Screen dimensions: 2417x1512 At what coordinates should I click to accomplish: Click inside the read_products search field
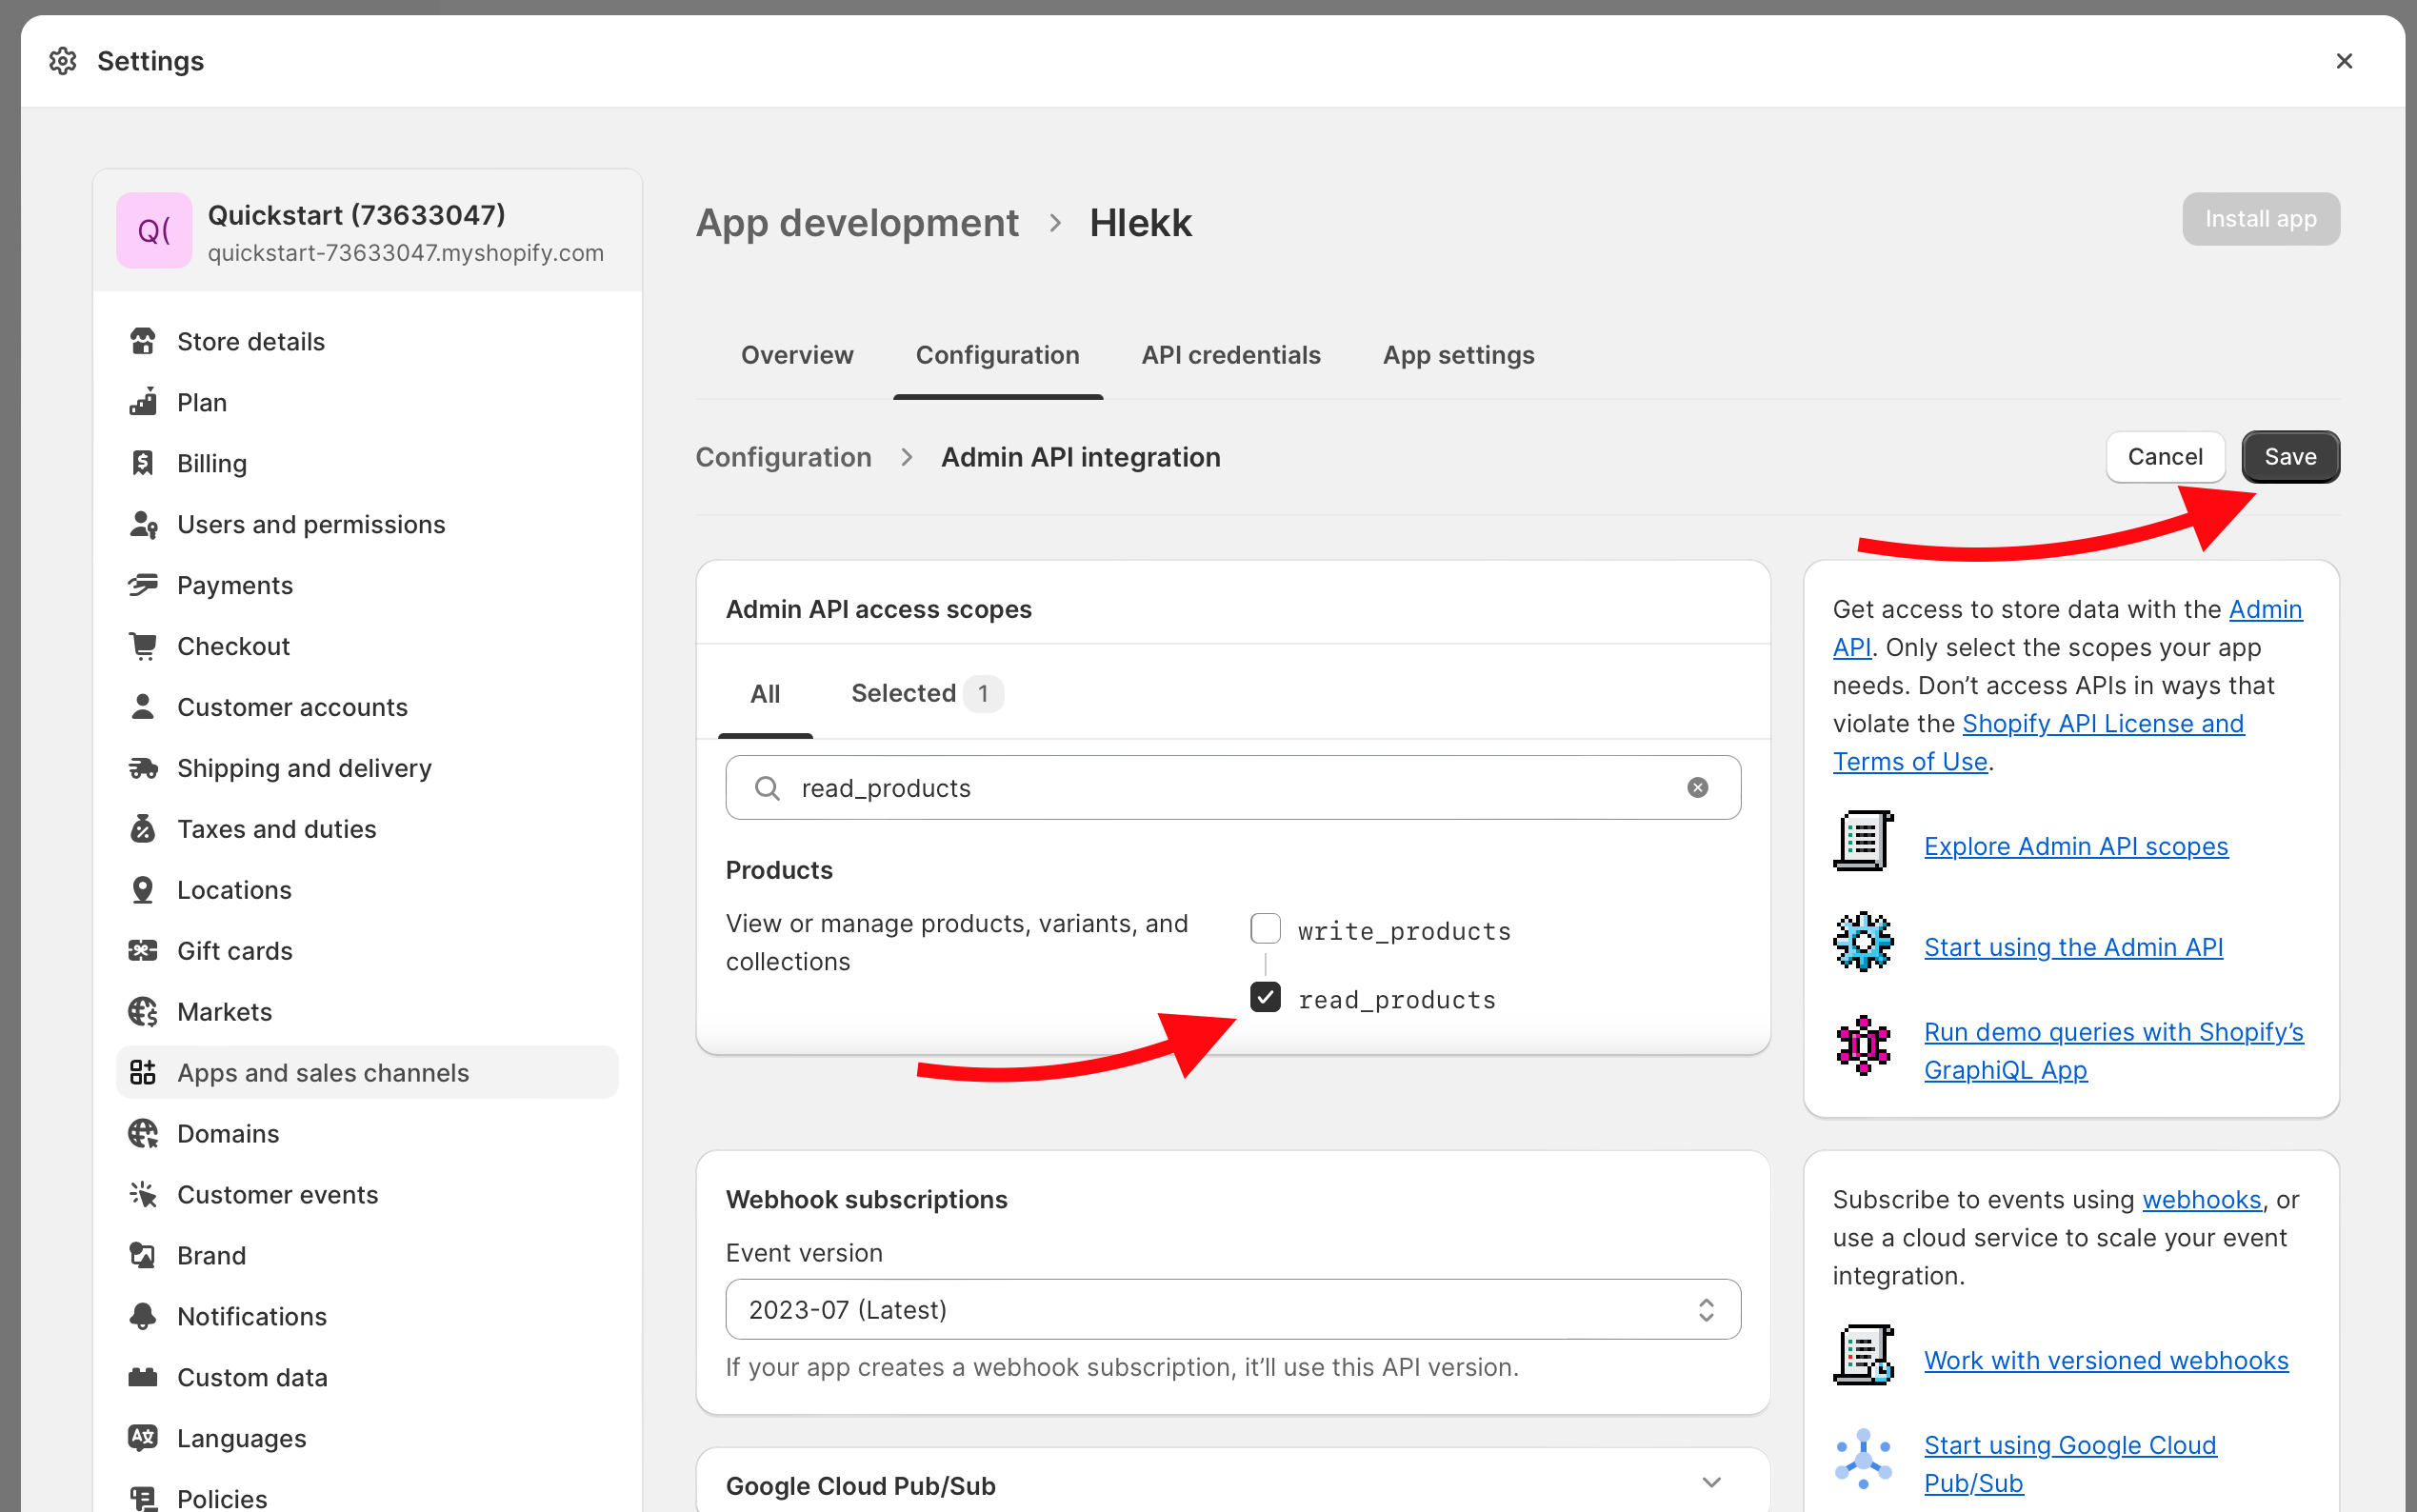tap(1233, 788)
